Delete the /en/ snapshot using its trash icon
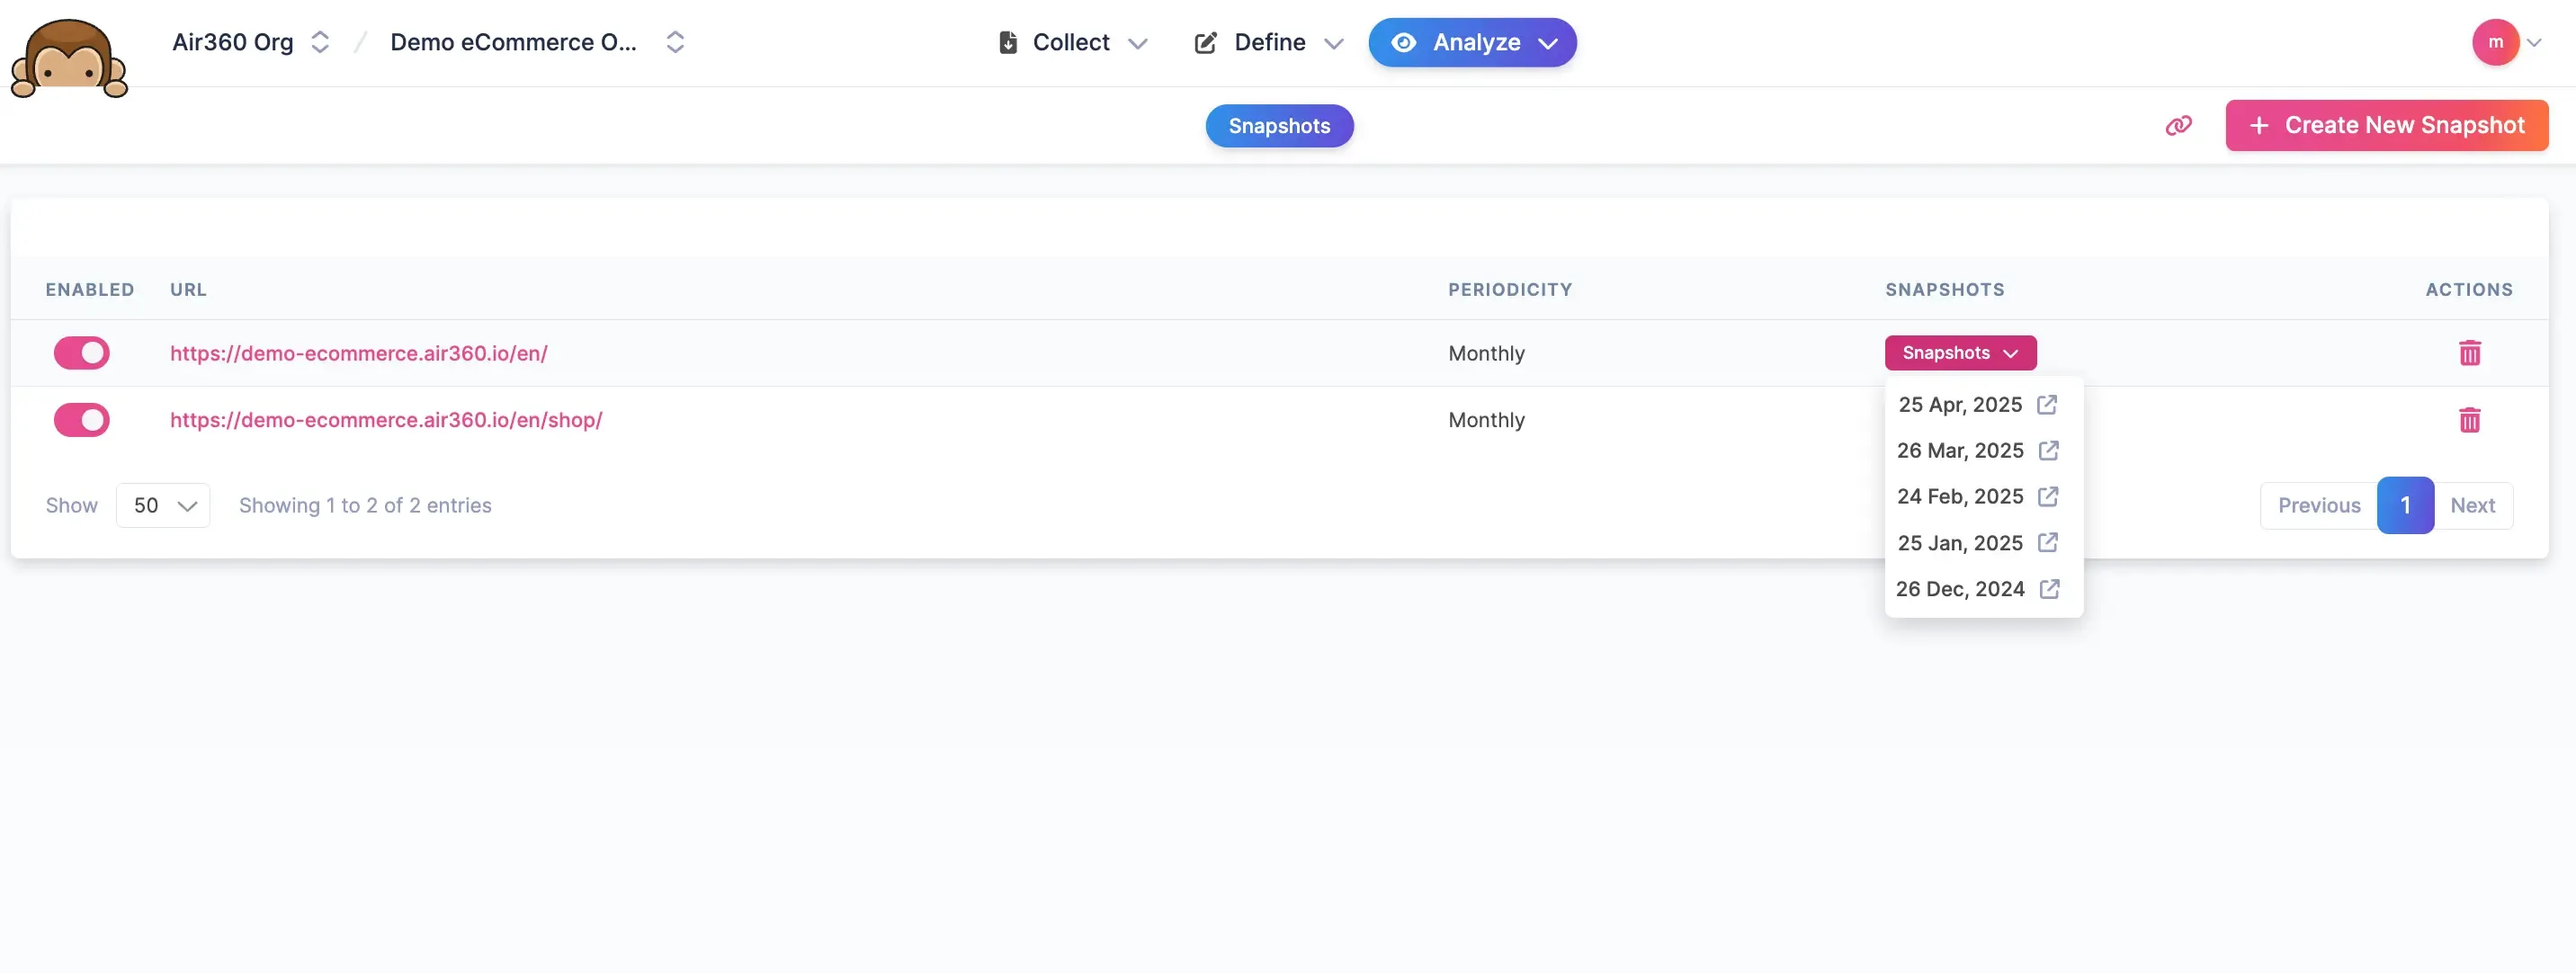This screenshot has width=2576, height=973. click(2470, 353)
